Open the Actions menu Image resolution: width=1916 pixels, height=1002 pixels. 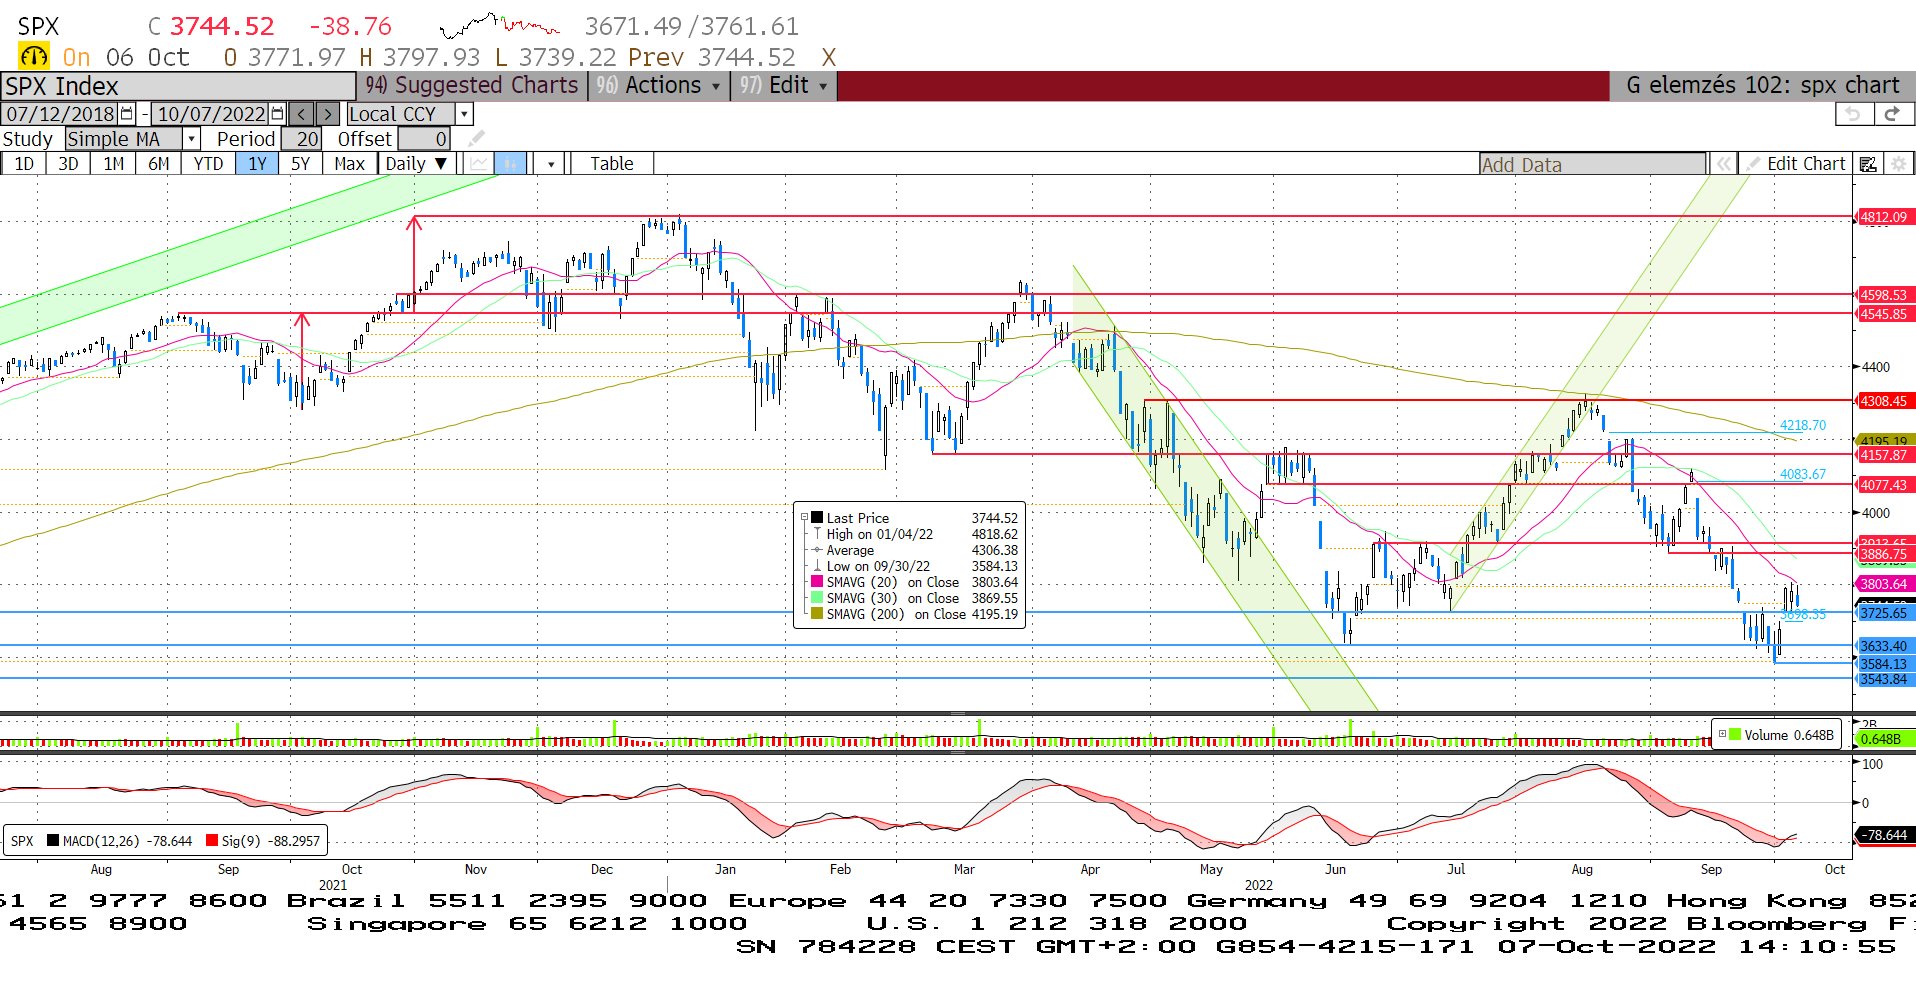click(x=660, y=86)
